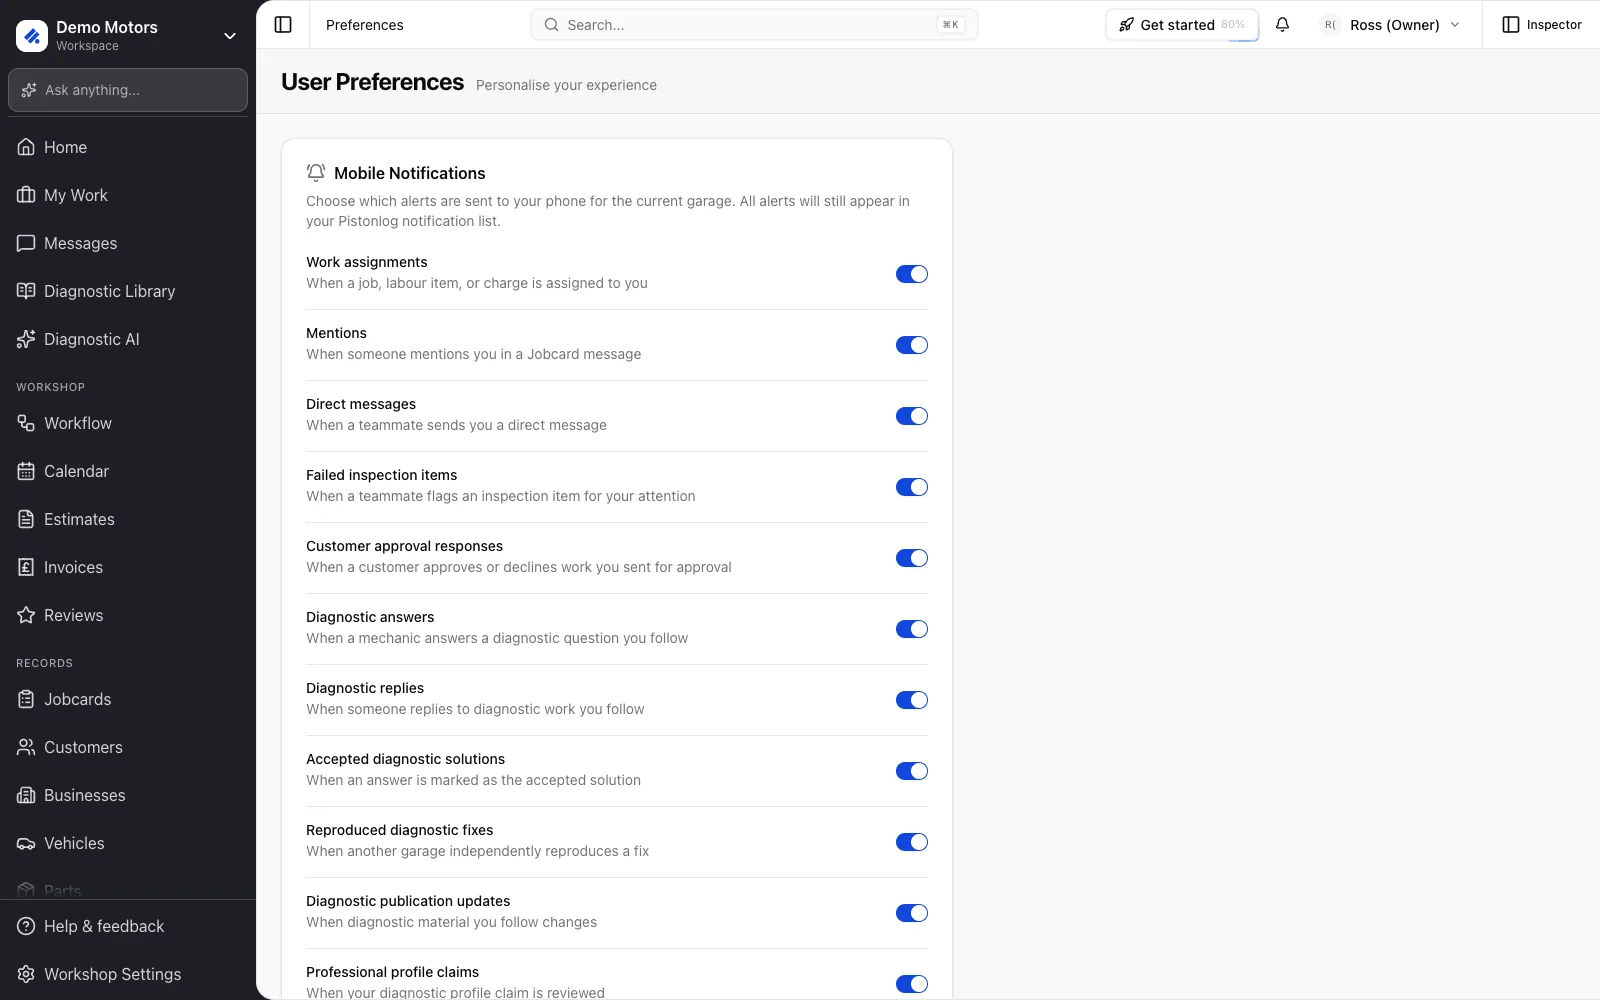
Task: Toggle Accepted diagnostic solutions alerts
Action: pos(912,771)
